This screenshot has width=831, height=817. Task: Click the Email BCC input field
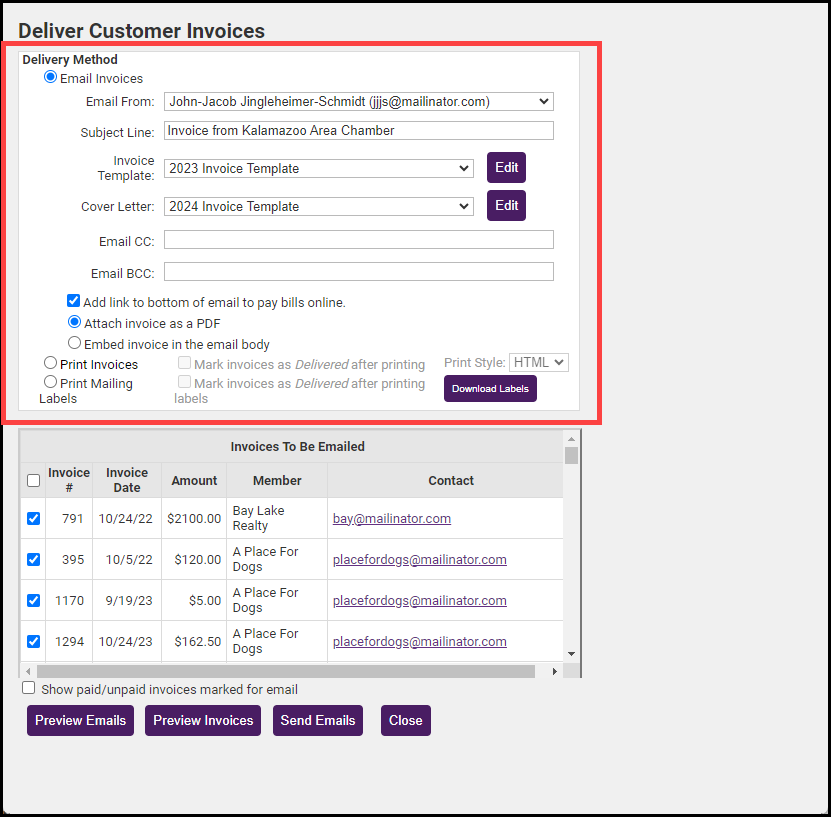tap(358, 272)
